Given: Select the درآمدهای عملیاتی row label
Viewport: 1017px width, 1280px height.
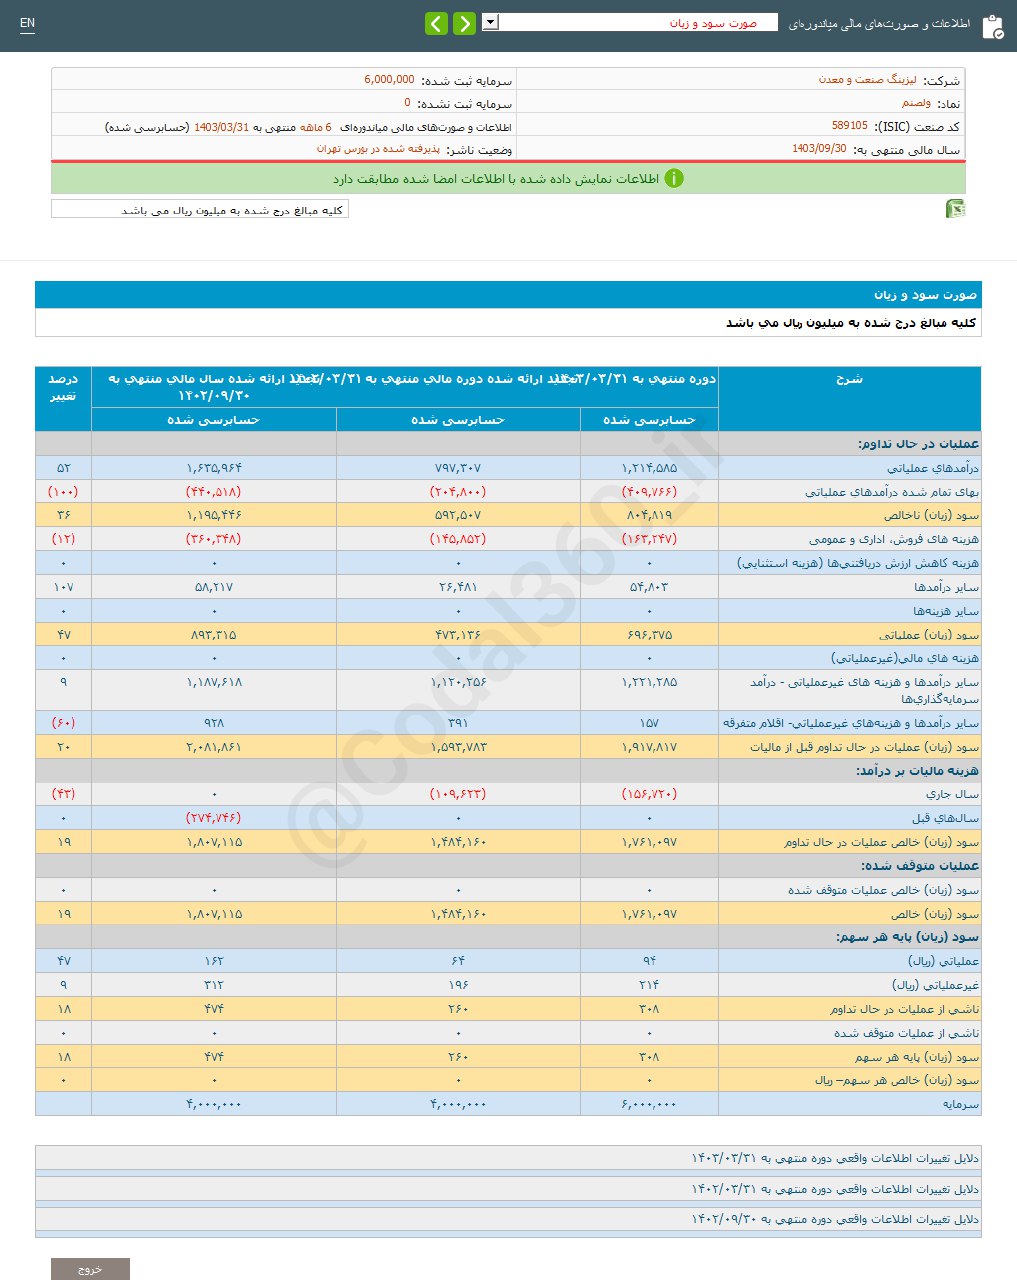Looking at the screenshot, I should click(932, 468).
